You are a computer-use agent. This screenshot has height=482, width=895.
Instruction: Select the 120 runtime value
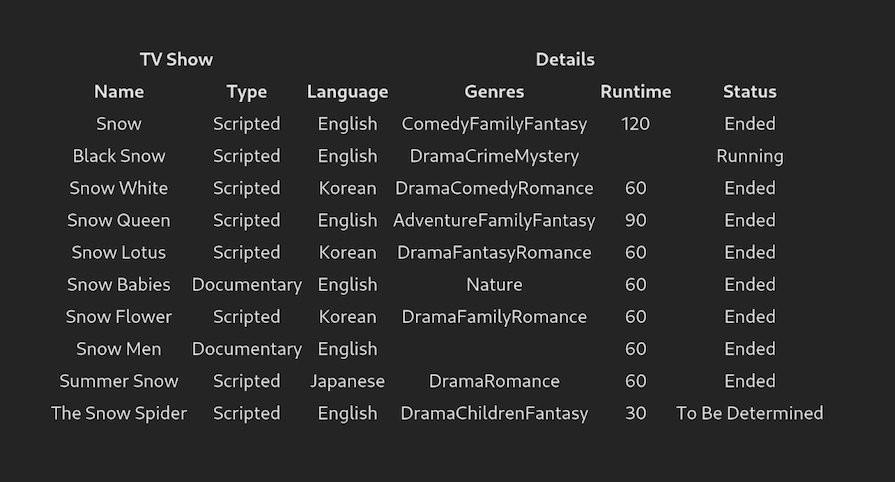[635, 124]
